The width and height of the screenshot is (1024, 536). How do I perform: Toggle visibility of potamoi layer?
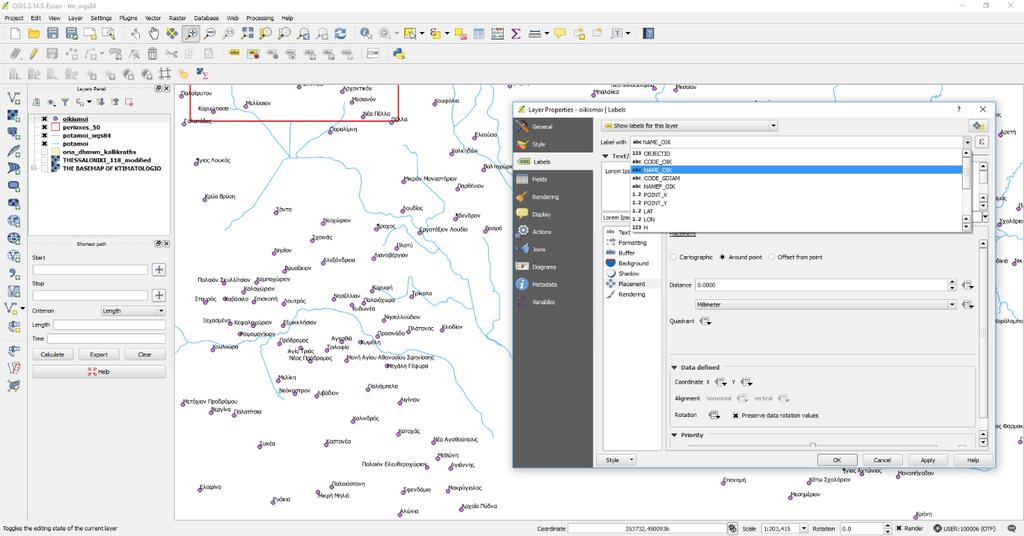(x=44, y=144)
